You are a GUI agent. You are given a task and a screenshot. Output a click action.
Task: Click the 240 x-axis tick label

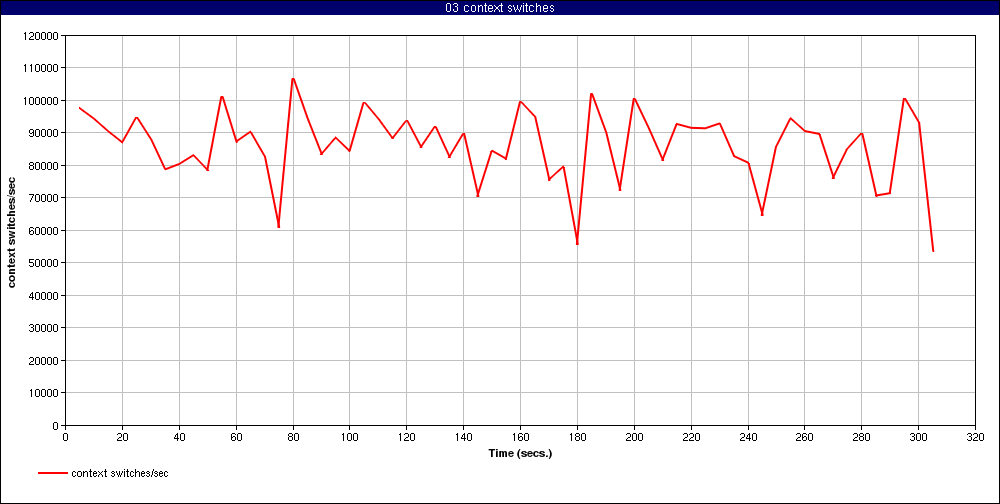(x=747, y=436)
